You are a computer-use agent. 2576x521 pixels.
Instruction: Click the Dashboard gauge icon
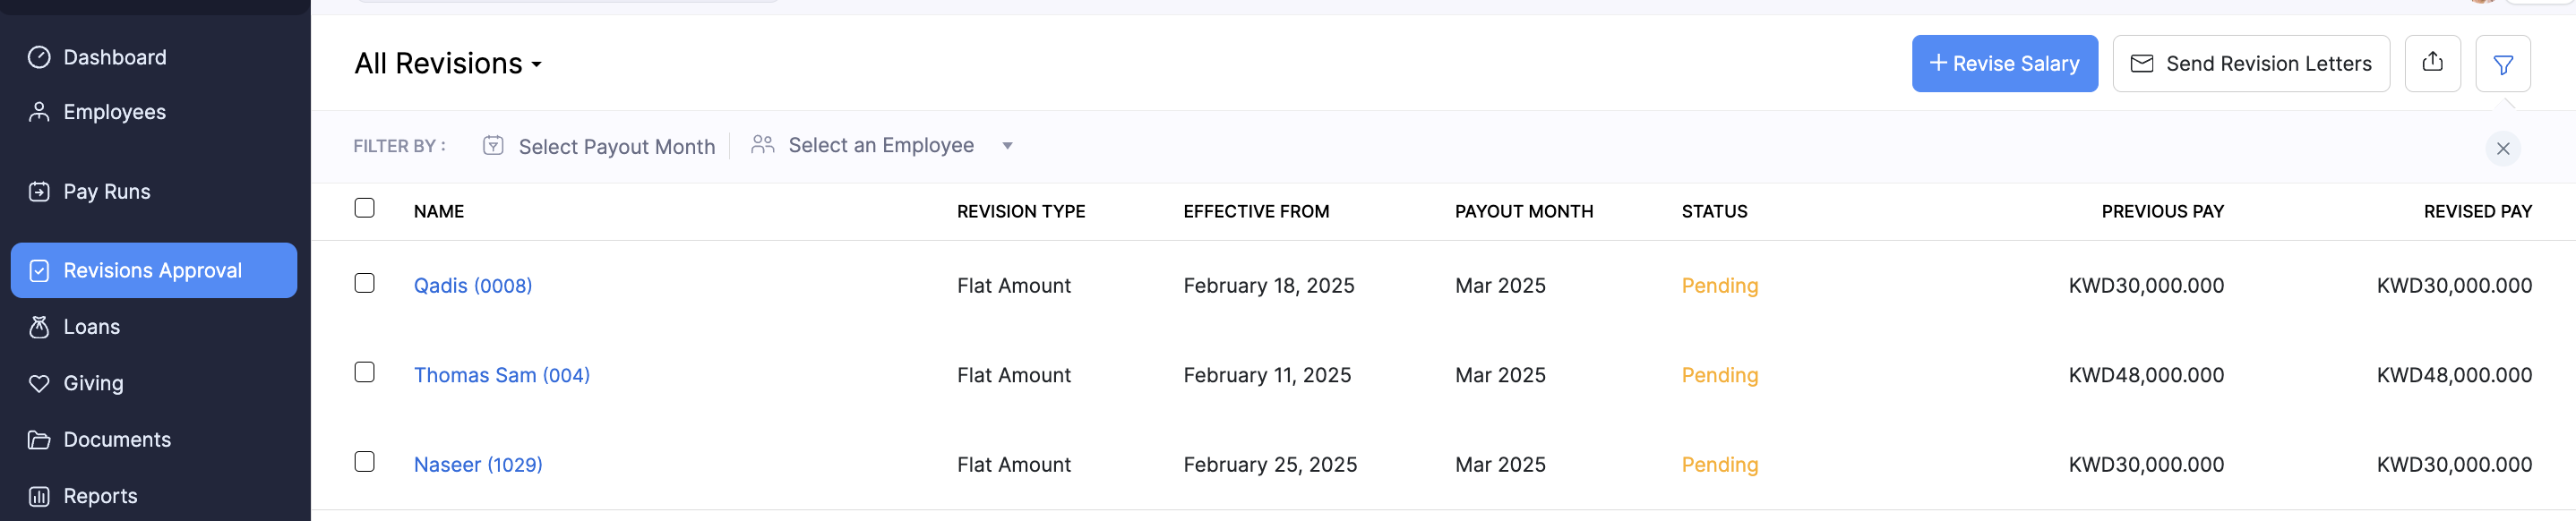(x=39, y=57)
